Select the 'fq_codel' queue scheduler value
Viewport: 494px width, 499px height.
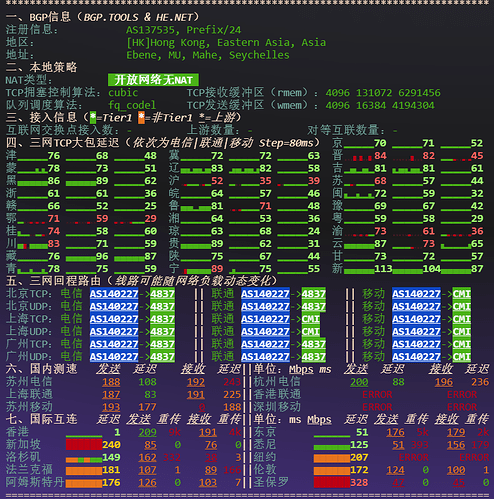tap(132, 105)
